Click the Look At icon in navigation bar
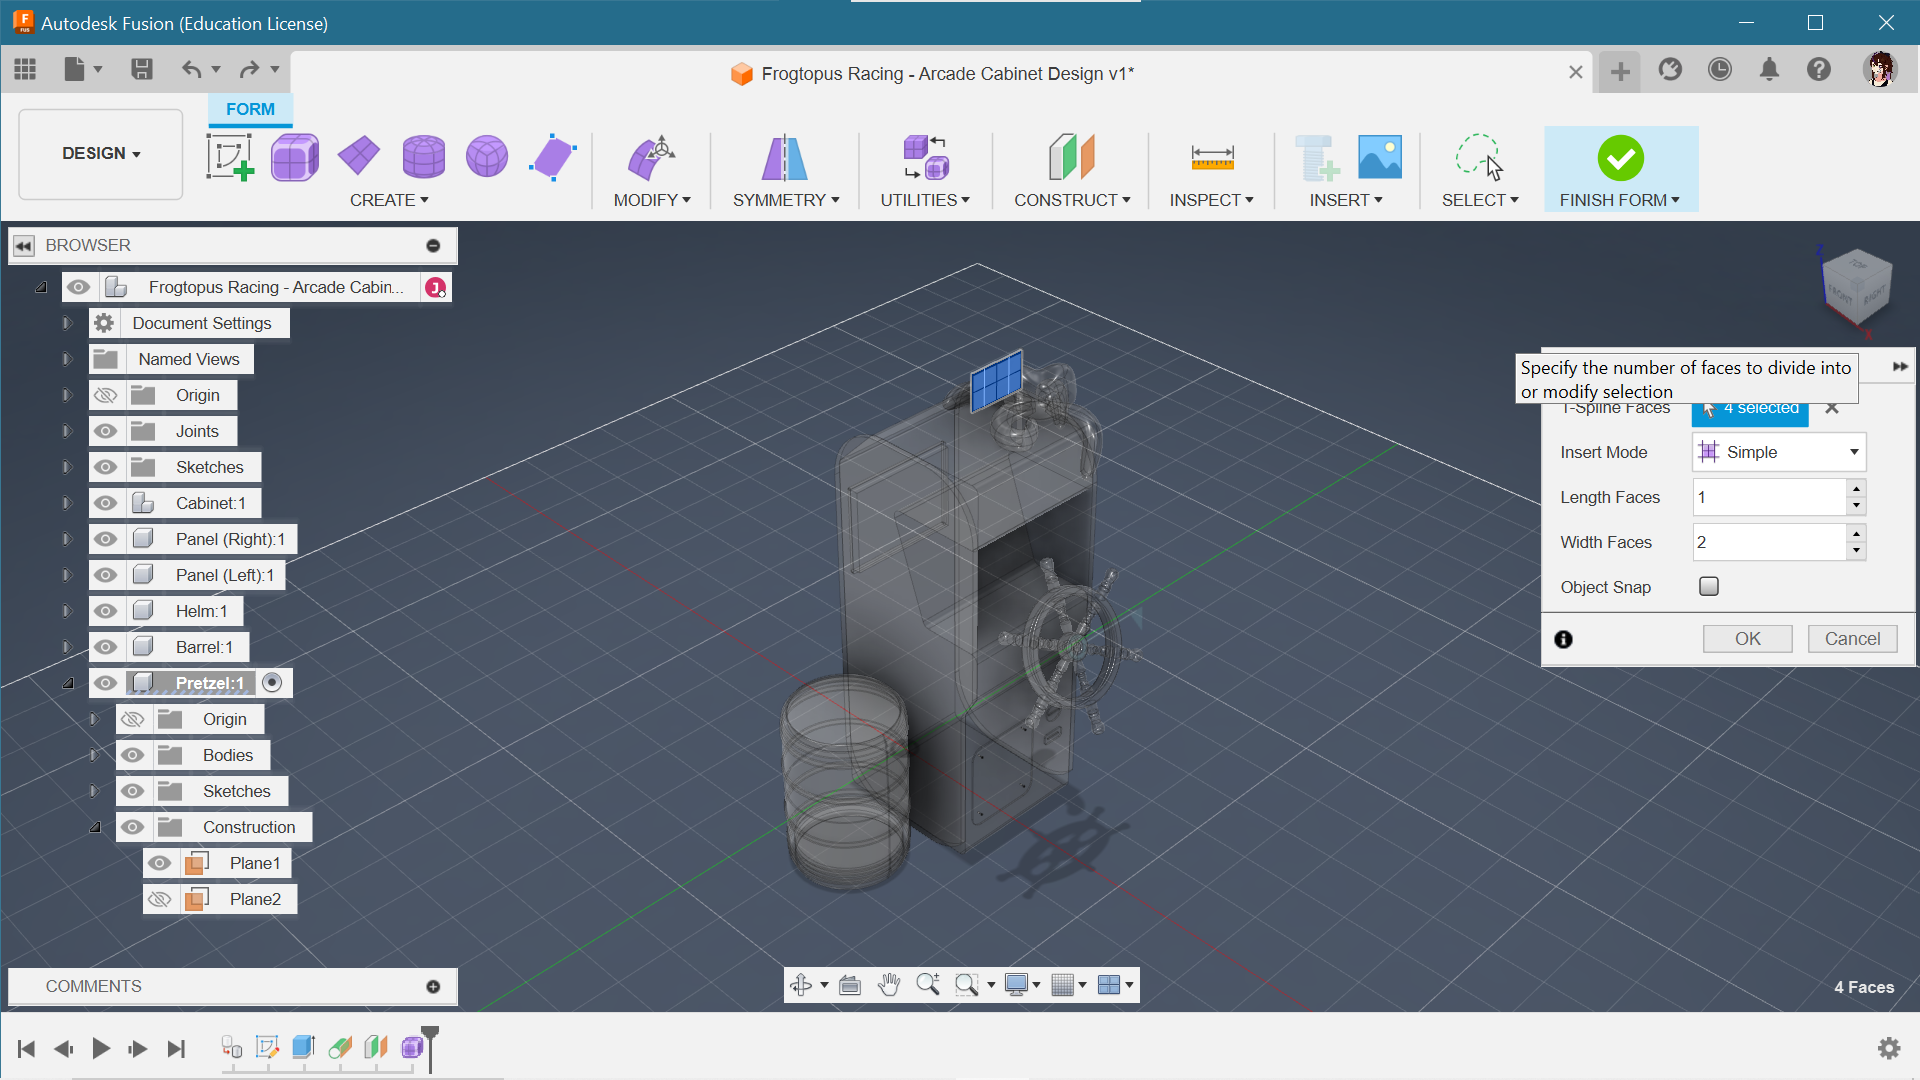Viewport: 1920px width, 1080px height. pyautogui.click(x=850, y=985)
